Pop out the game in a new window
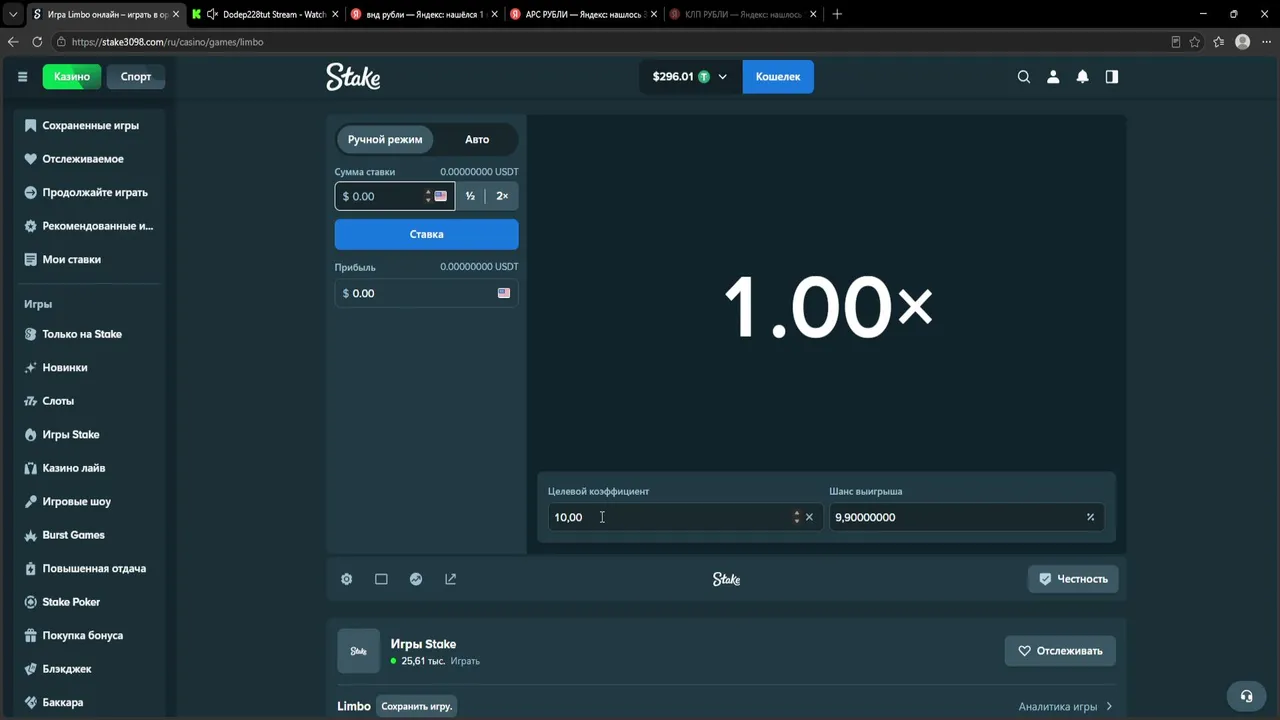This screenshot has height=720, width=1280. pyautogui.click(x=450, y=579)
